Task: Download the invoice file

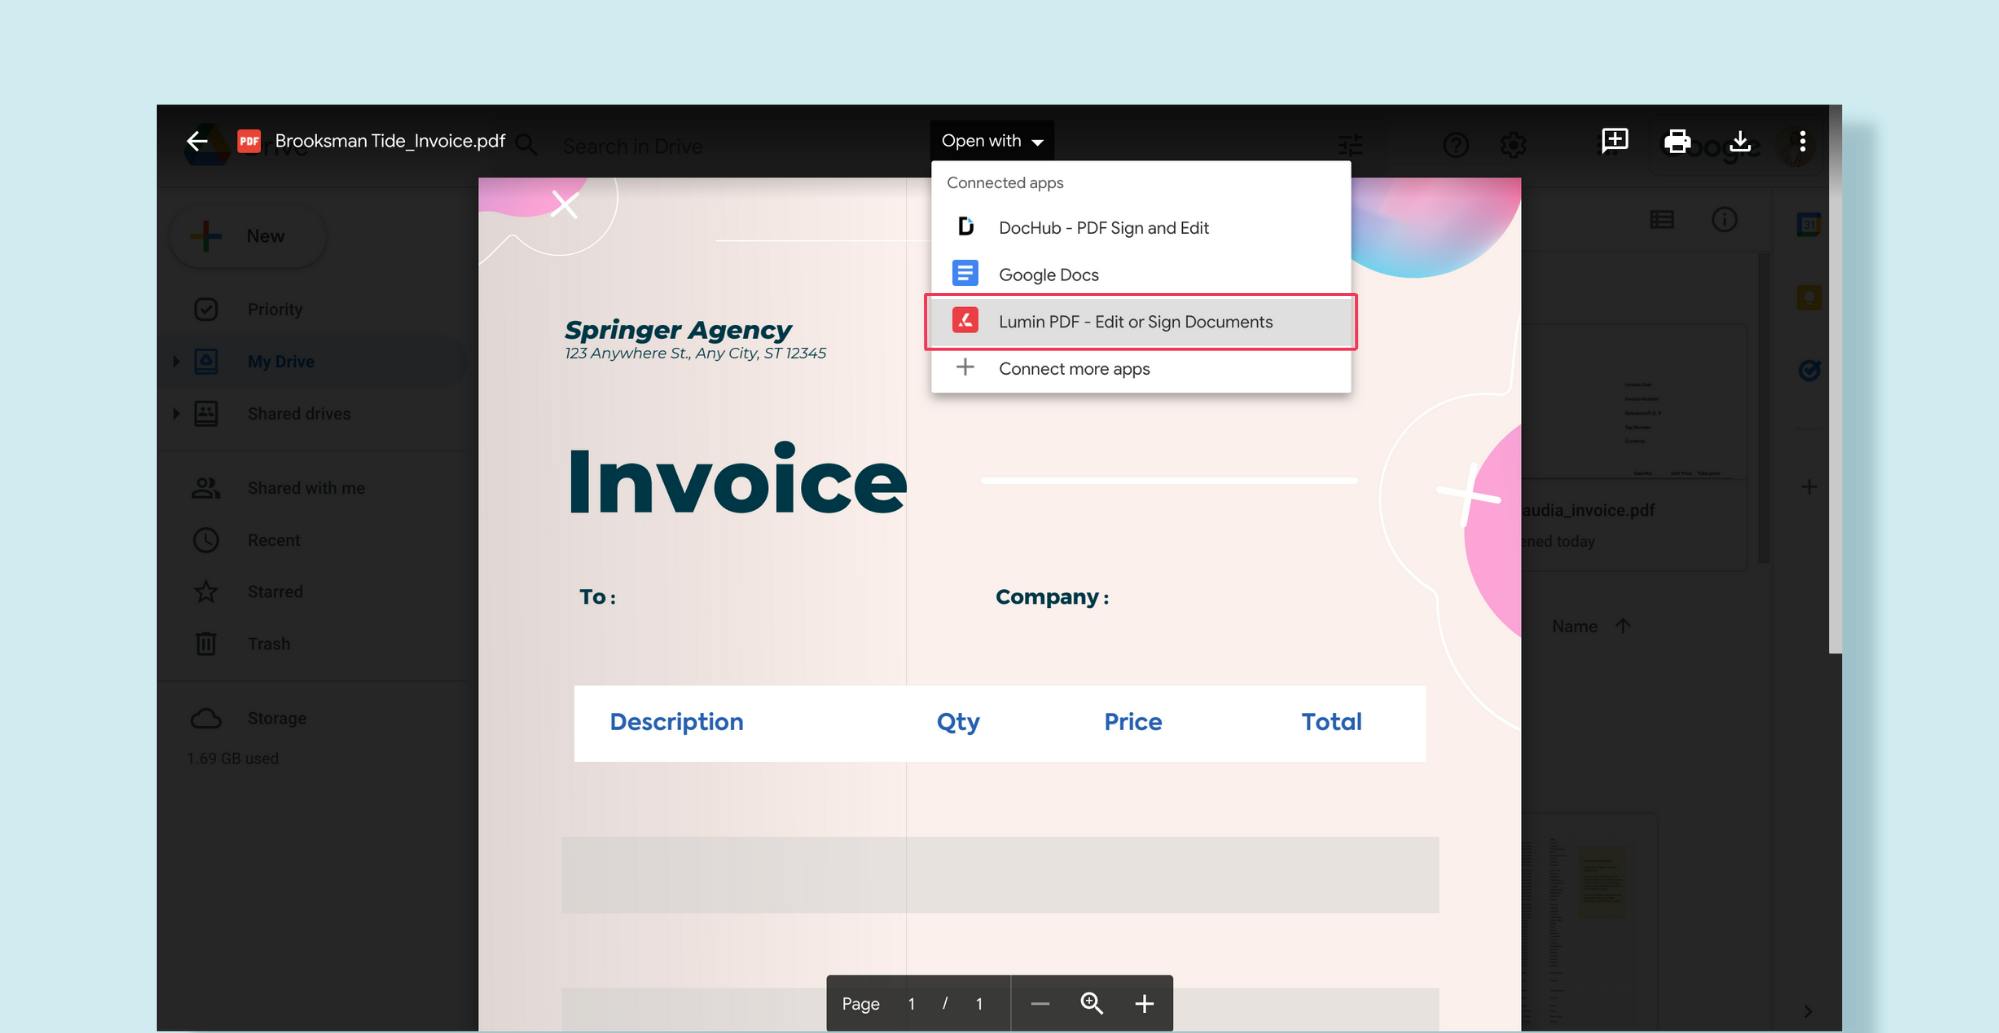Action: point(1740,141)
